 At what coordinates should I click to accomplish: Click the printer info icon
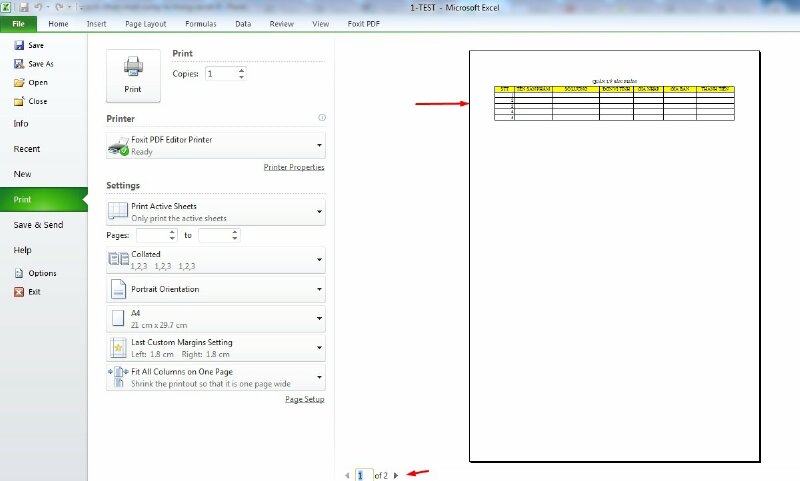coord(322,118)
